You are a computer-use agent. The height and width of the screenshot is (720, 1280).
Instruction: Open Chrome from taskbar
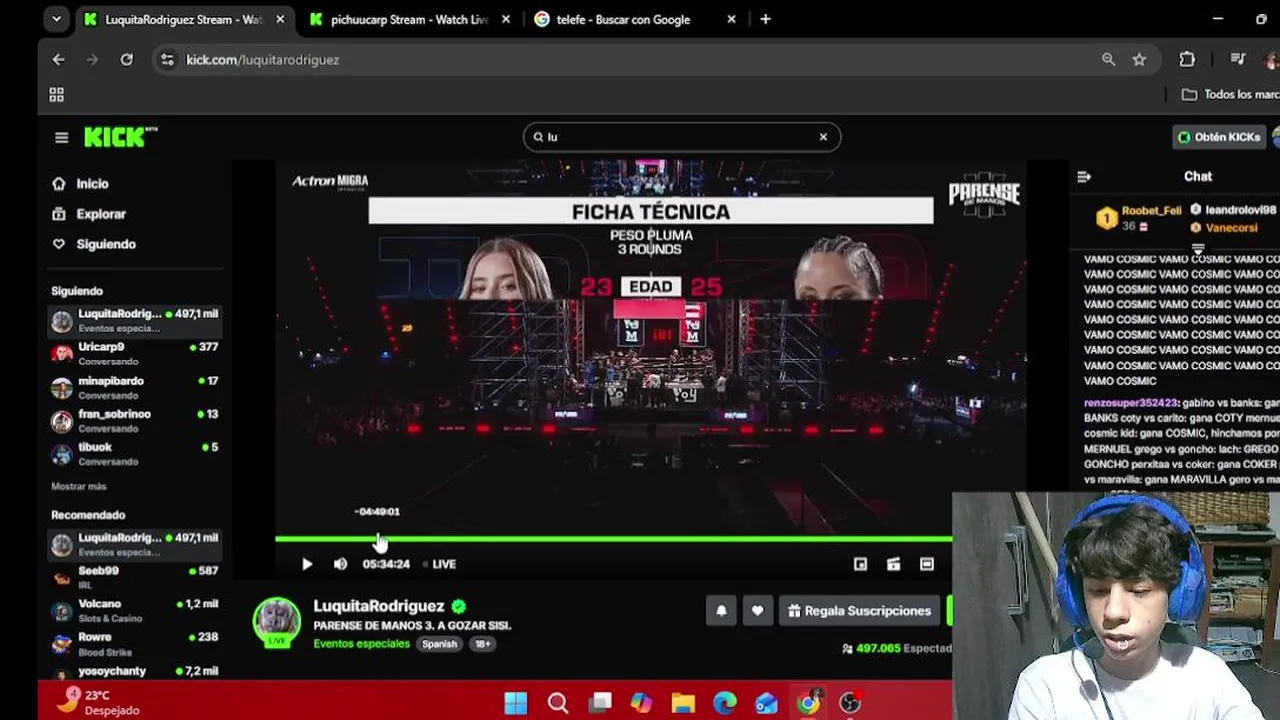pyautogui.click(x=808, y=703)
